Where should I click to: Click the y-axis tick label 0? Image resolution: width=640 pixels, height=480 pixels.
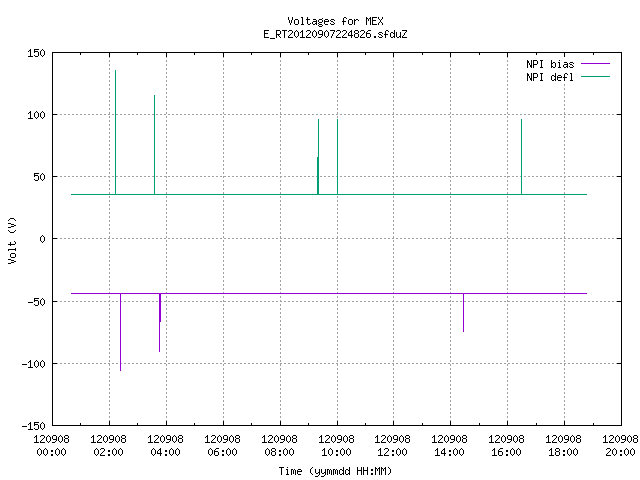pyautogui.click(x=42, y=239)
